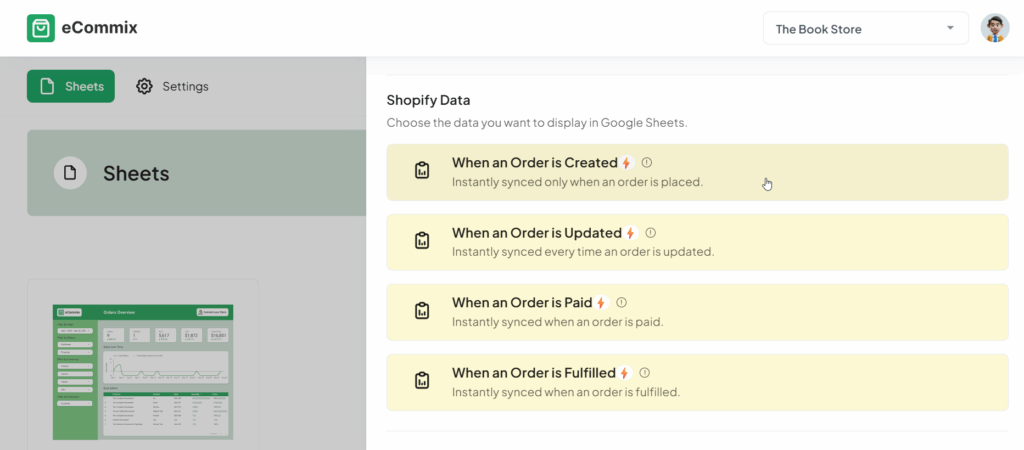The image size is (1024, 450).
Task: Click the clipboard icon for Order is Created
Action: click(423, 170)
